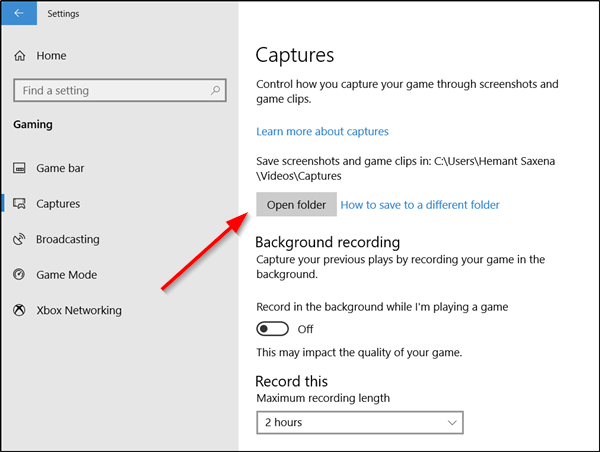Screen dimensions: 600x452
Task: Switch to the 'Game Mode' text label
Action: pyautogui.click(x=66, y=275)
